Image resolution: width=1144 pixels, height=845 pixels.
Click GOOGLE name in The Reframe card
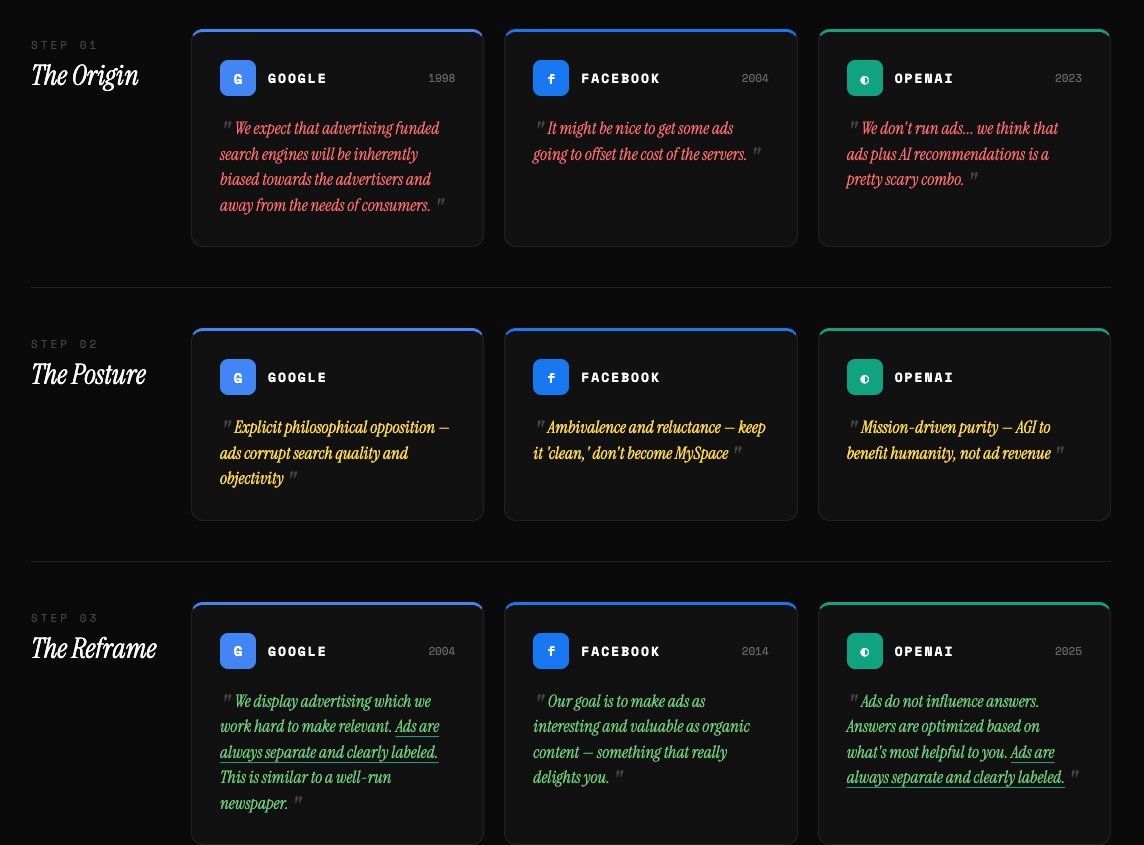point(297,651)
